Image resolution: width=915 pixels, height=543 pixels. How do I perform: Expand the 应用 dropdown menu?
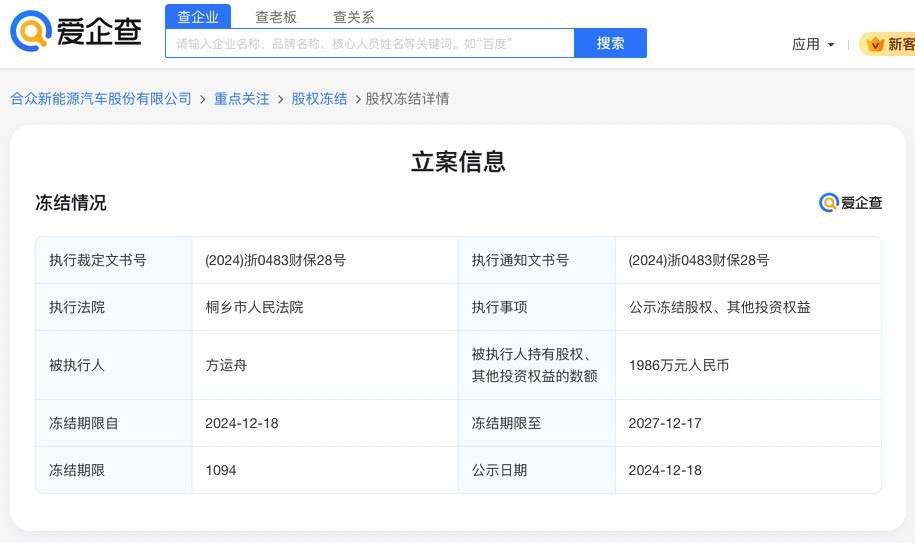click(x=813, y=44)
